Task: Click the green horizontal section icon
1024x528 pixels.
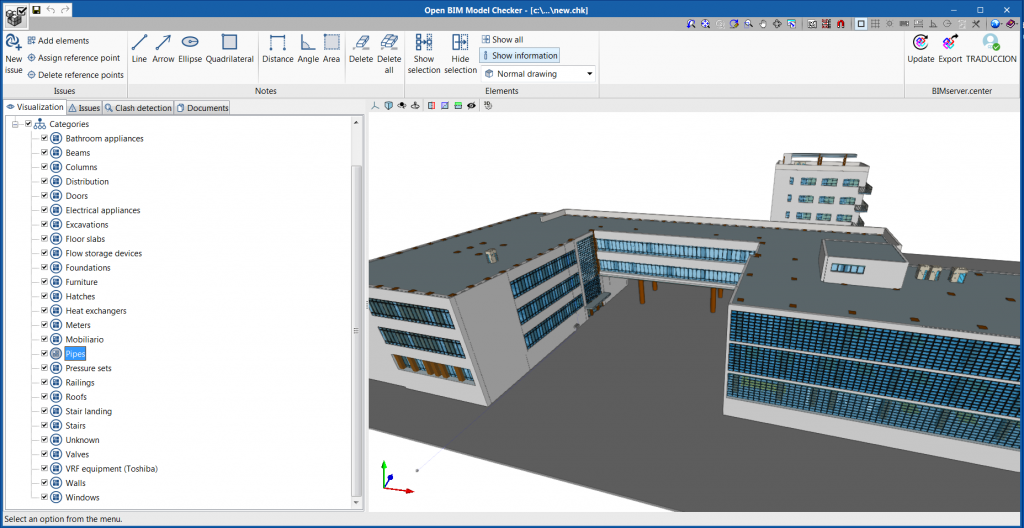Action: (x=458, y=106)
